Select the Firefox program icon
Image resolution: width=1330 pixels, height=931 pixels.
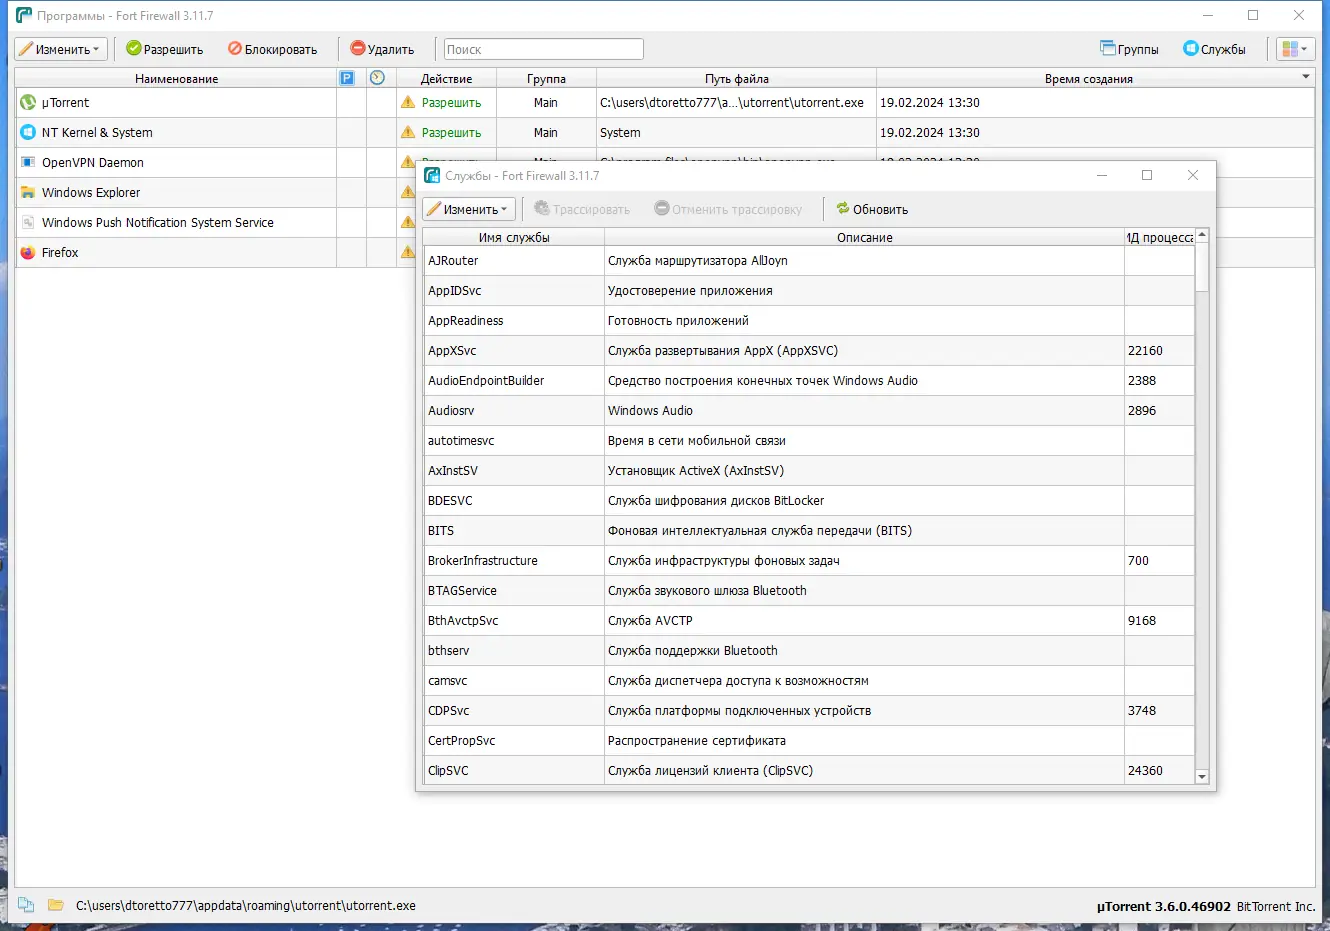tap(28, 252)
